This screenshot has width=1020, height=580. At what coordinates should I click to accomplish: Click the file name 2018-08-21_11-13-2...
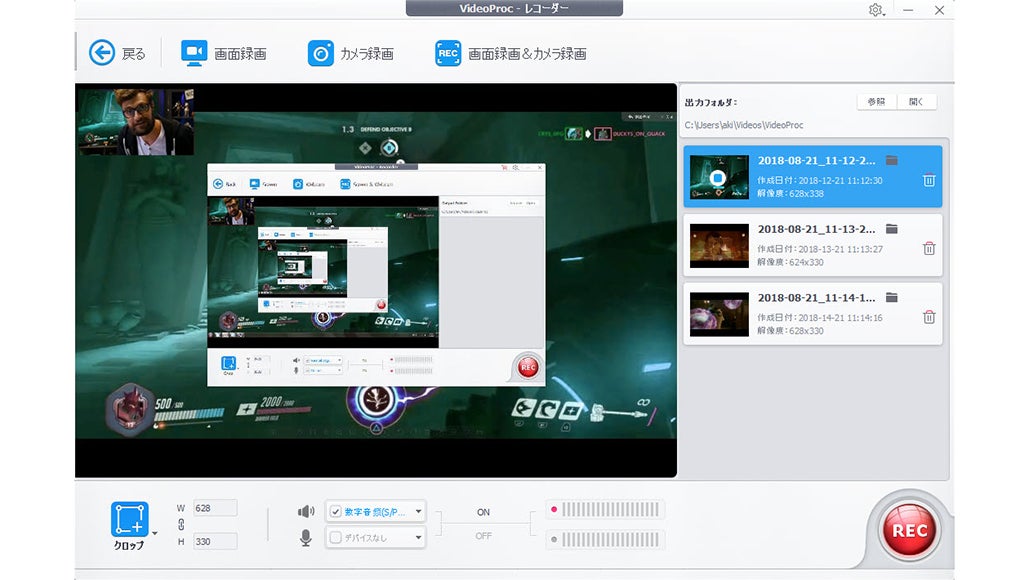coord(816,229)
